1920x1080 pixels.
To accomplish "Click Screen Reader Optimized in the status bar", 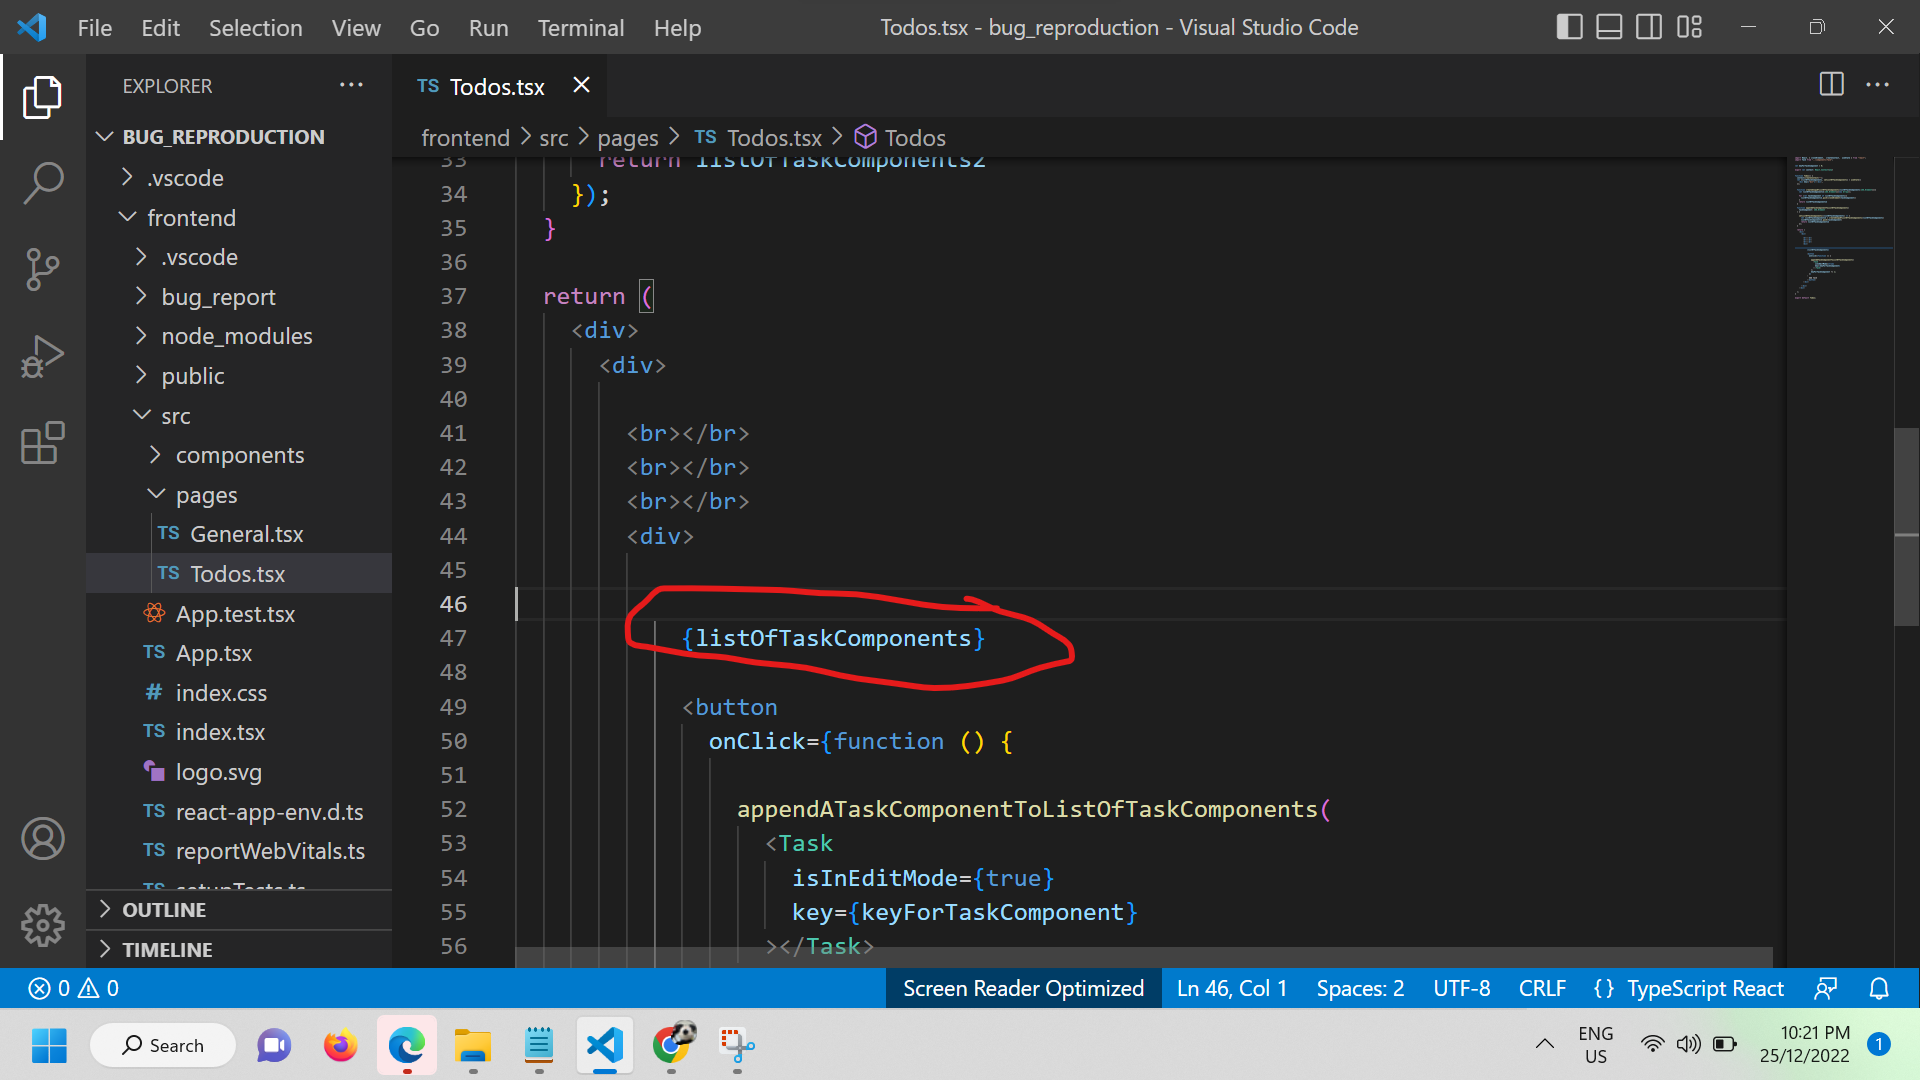I will click(1023, 988).
